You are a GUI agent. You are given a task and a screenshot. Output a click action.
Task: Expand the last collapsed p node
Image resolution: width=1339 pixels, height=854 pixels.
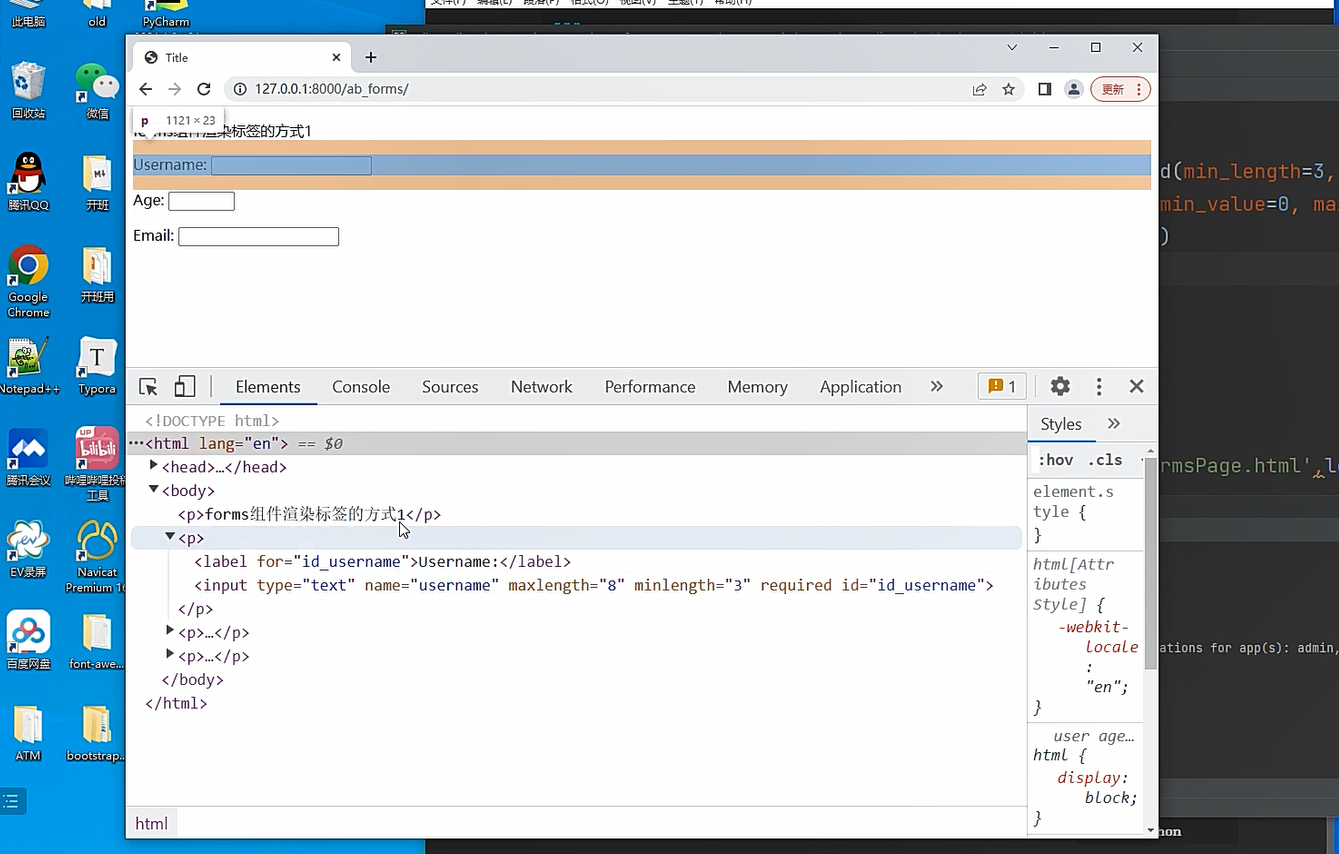point(170,655)
